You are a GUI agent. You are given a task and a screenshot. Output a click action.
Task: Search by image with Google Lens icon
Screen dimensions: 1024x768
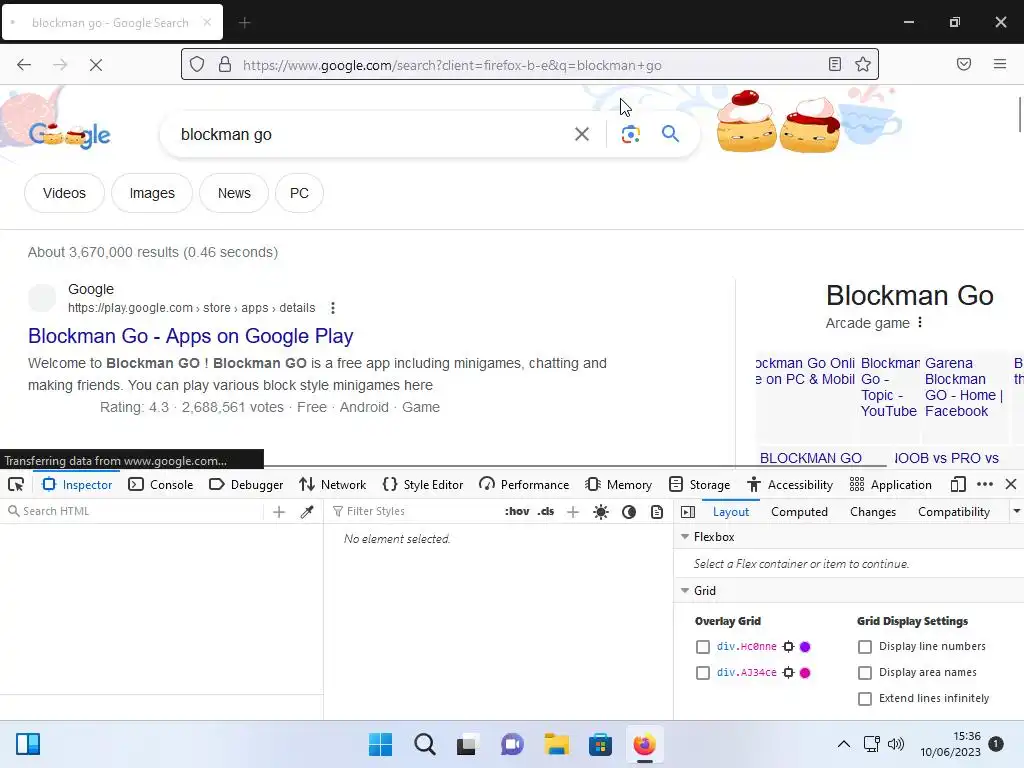pos(630,135)
